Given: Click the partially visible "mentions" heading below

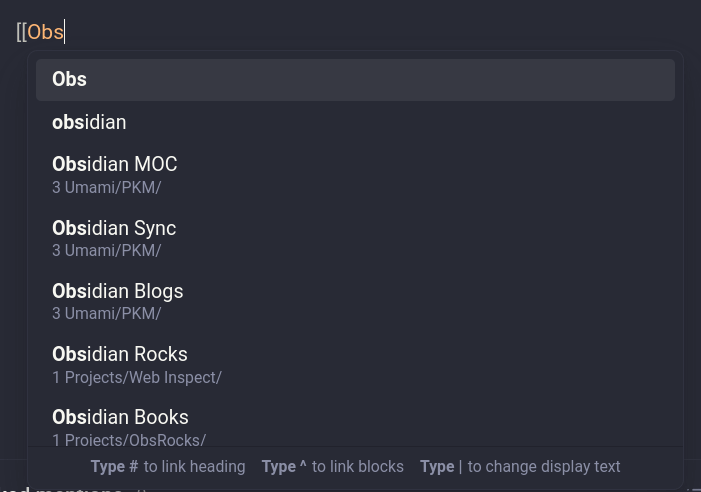Looking at the screenshot, I should click(x=79, y=490).
